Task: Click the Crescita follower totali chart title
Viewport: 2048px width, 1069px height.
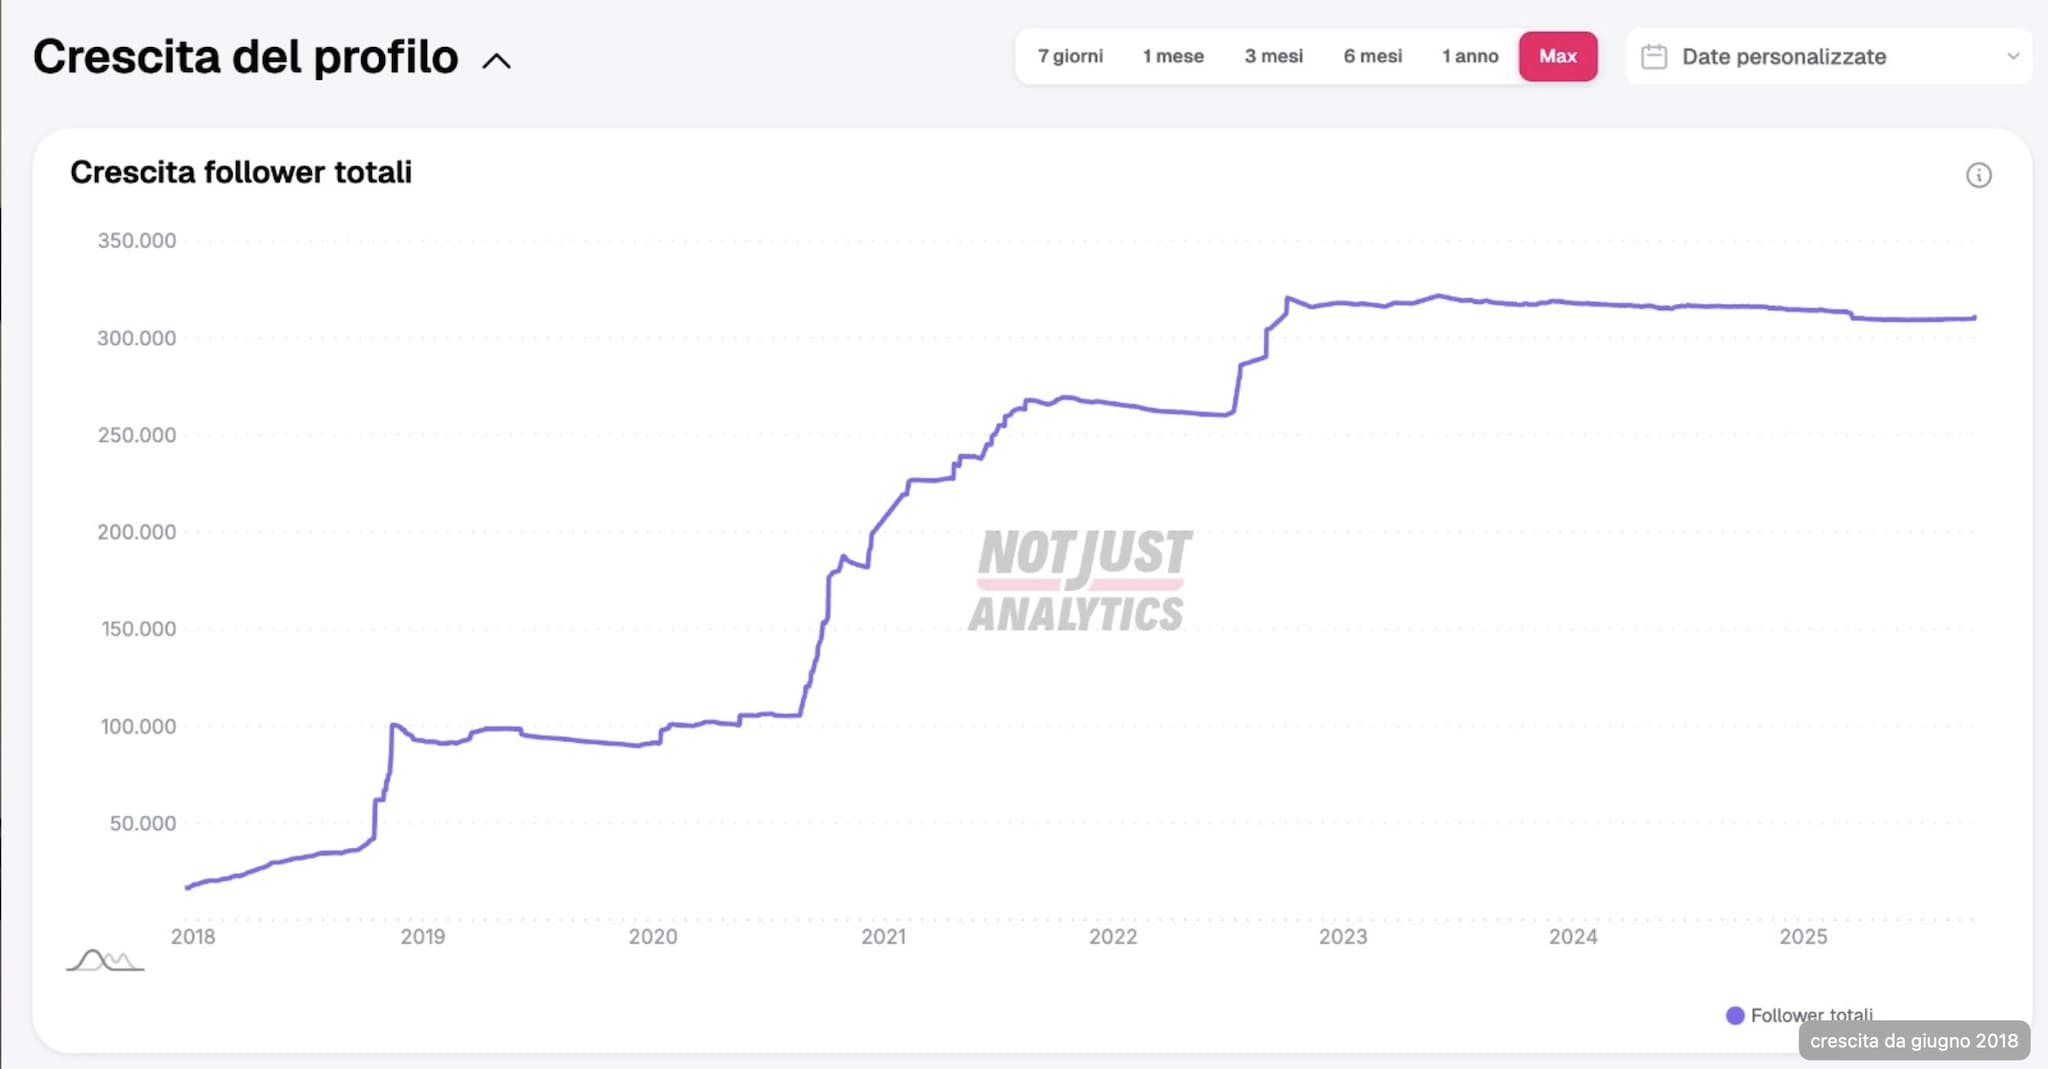Action: (x=240, y=172)
